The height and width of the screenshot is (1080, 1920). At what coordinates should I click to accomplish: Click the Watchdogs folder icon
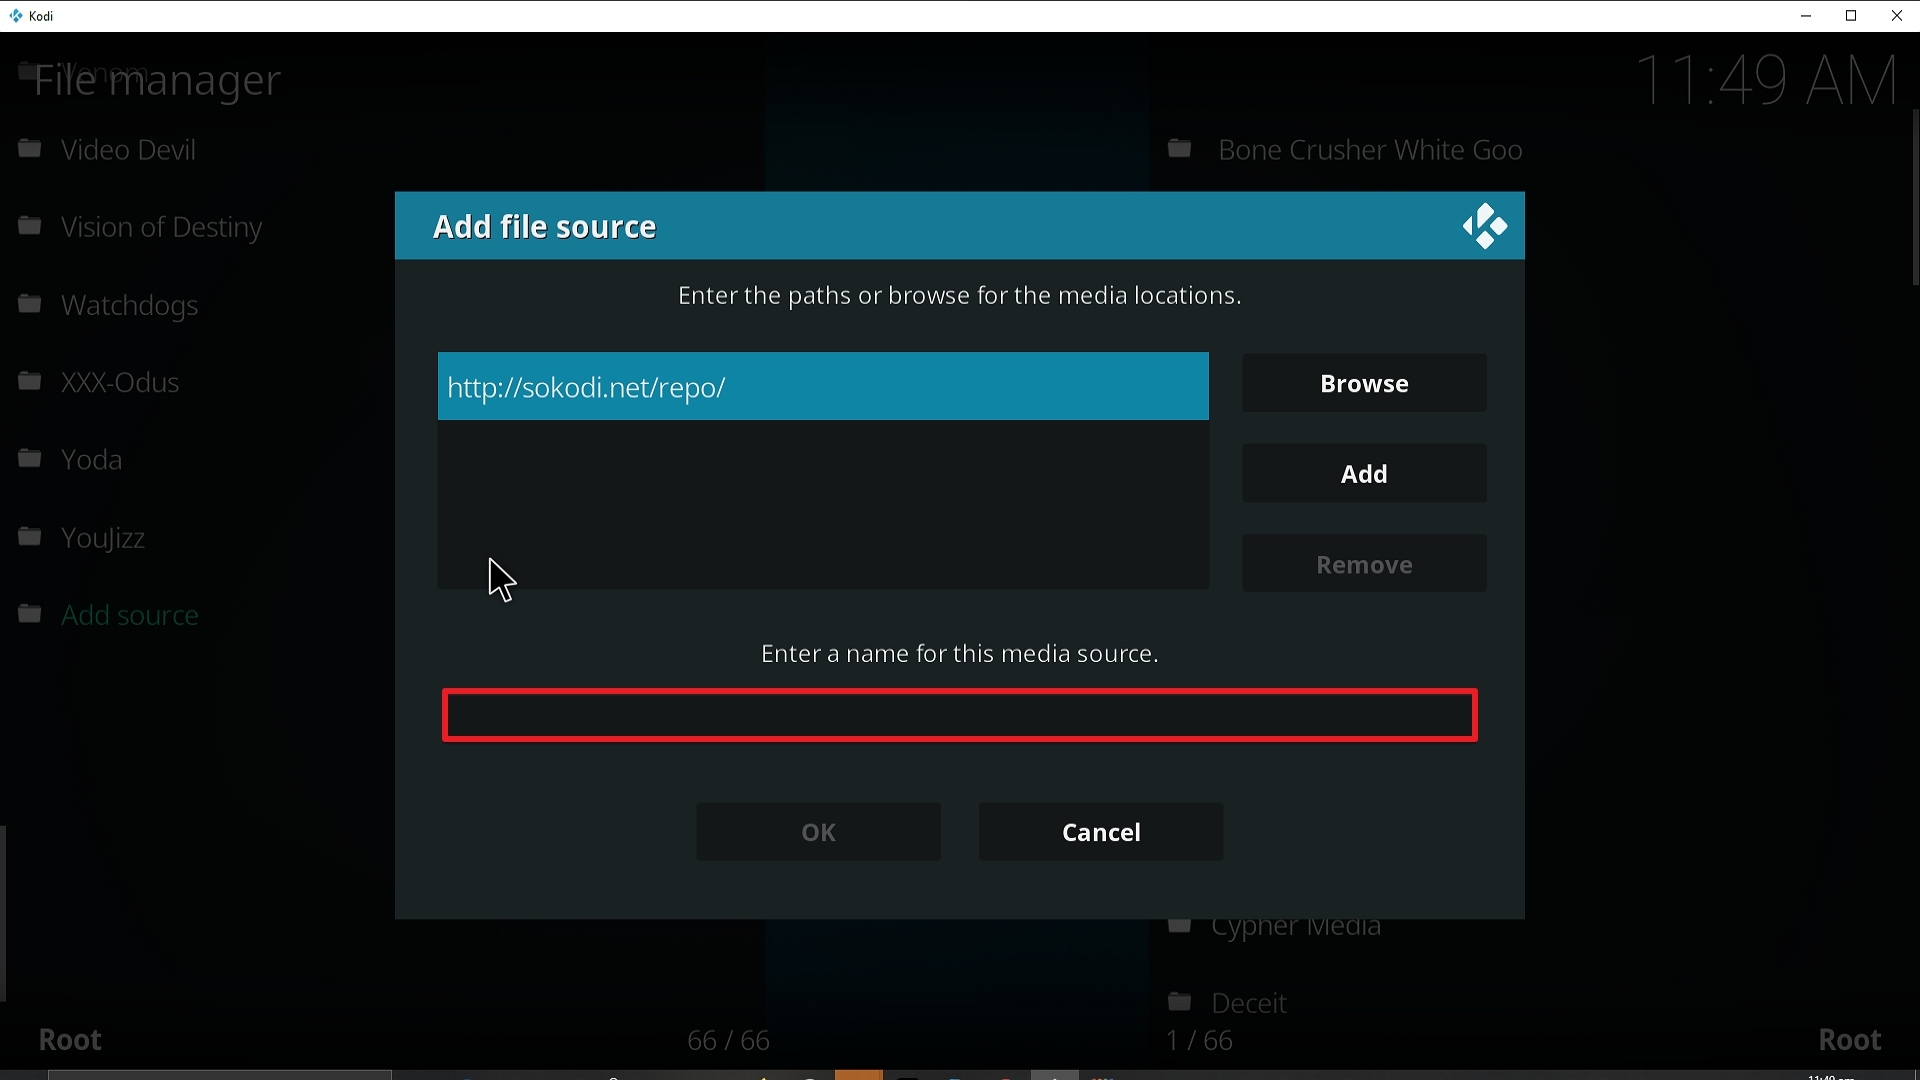(31, 304)
